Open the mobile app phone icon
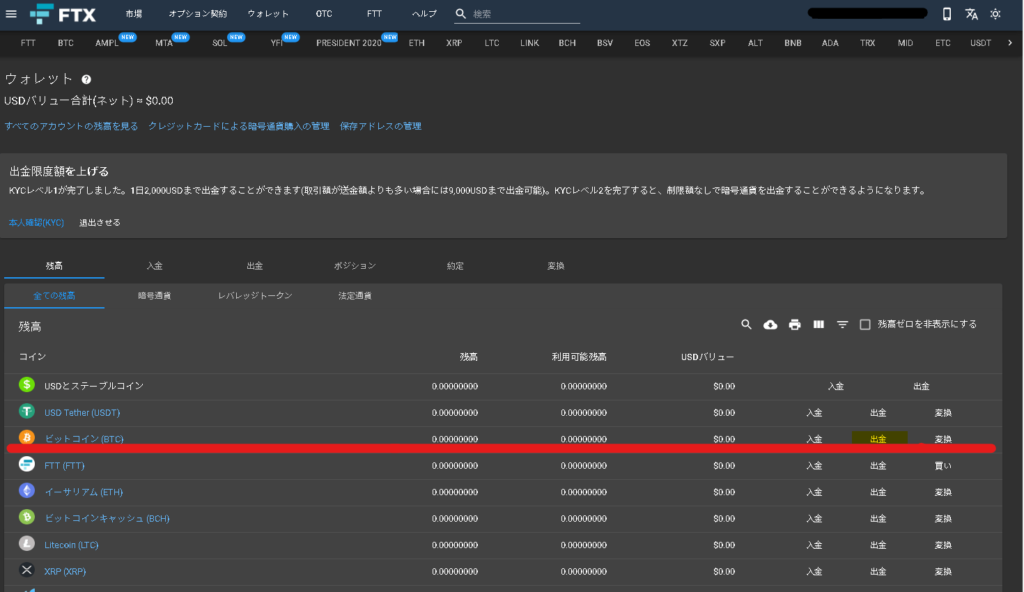Image resolution: width=1024 pixels, height=592 pixels. (x=946, y=14)
